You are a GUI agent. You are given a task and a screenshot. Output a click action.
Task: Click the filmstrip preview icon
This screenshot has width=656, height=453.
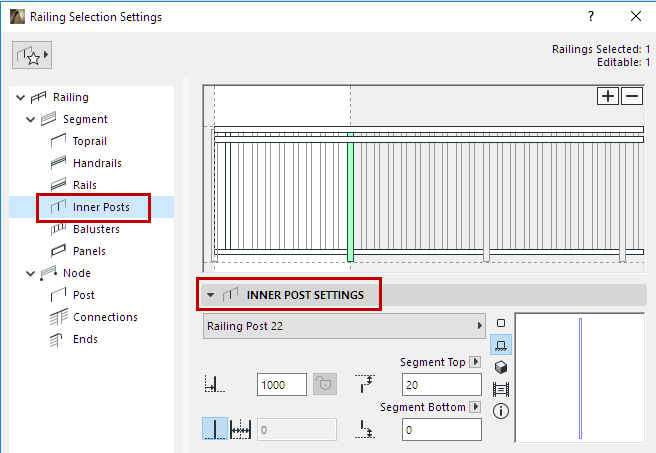click(x=501, y=389)
